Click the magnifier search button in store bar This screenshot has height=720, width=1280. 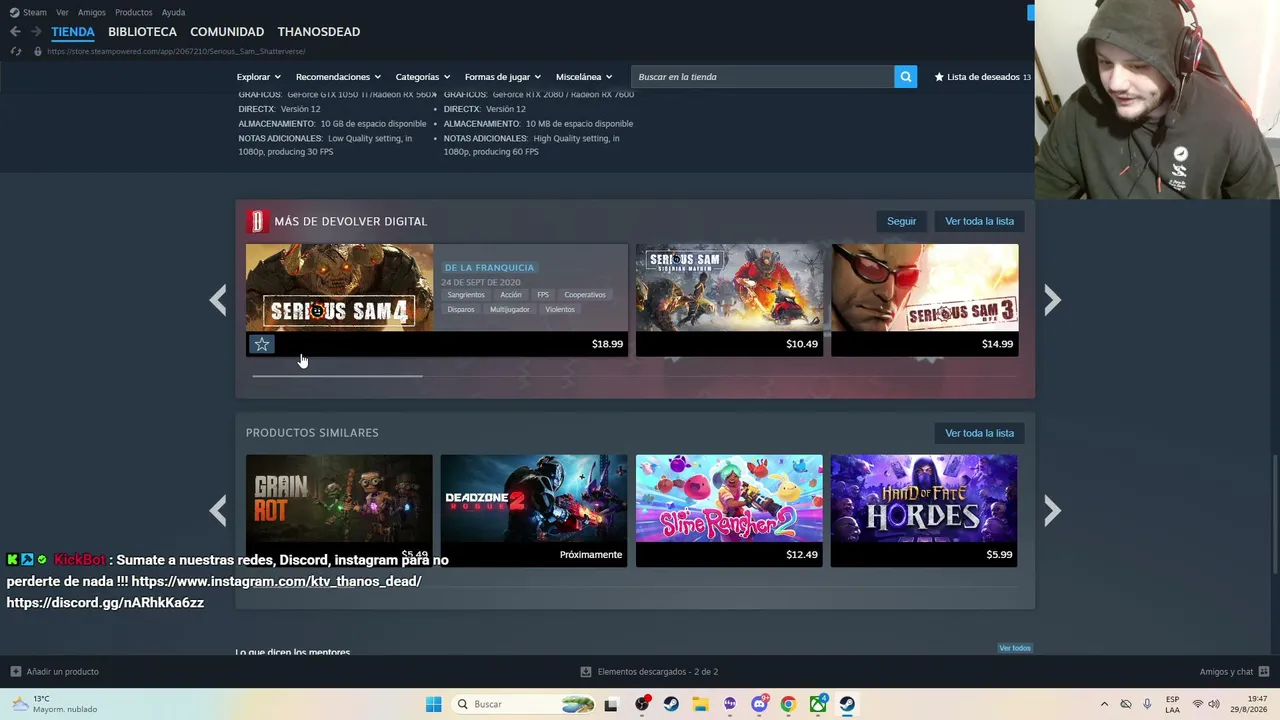[905, 77]
